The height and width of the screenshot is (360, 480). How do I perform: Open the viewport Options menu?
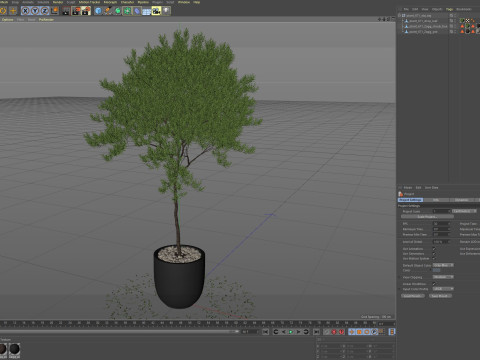pyautogui.click(x=8, y=20)
